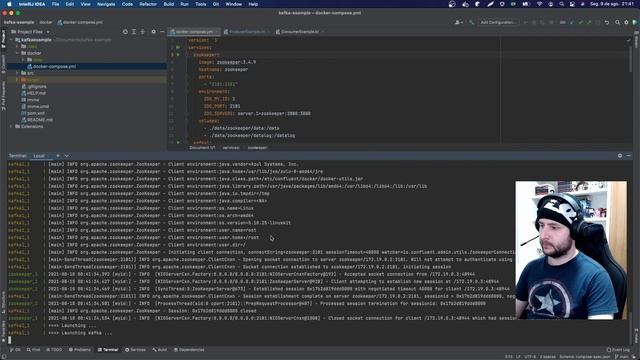The image size is (640, 360).
Task: Open the Apple menu
Action: [x=9, y=4]
